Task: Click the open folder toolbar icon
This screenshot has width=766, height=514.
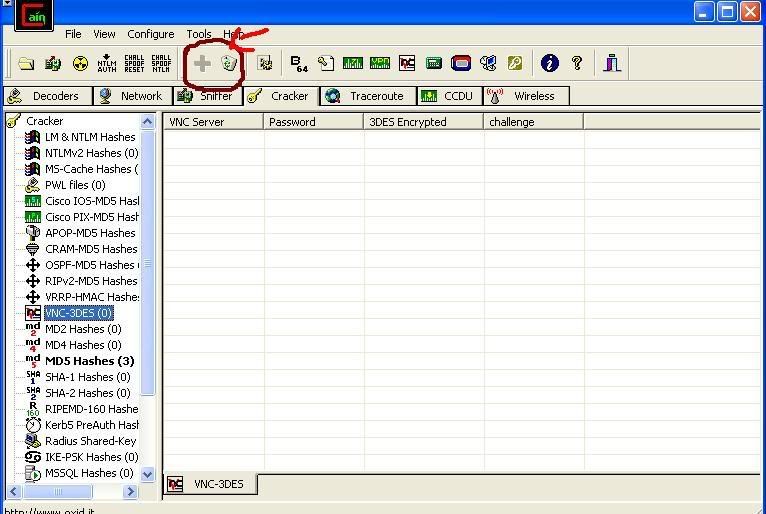Action: [26, 64]
